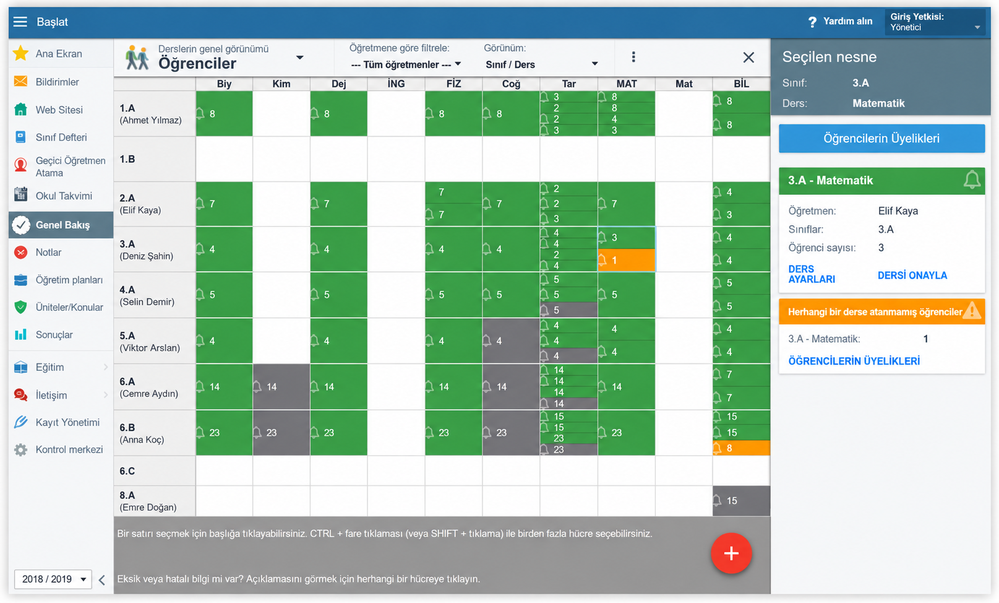Expand the Eğitim sidebar menu
Image resolution: width=999 pixels, height=603 pixels.
(x=61, y=367)
